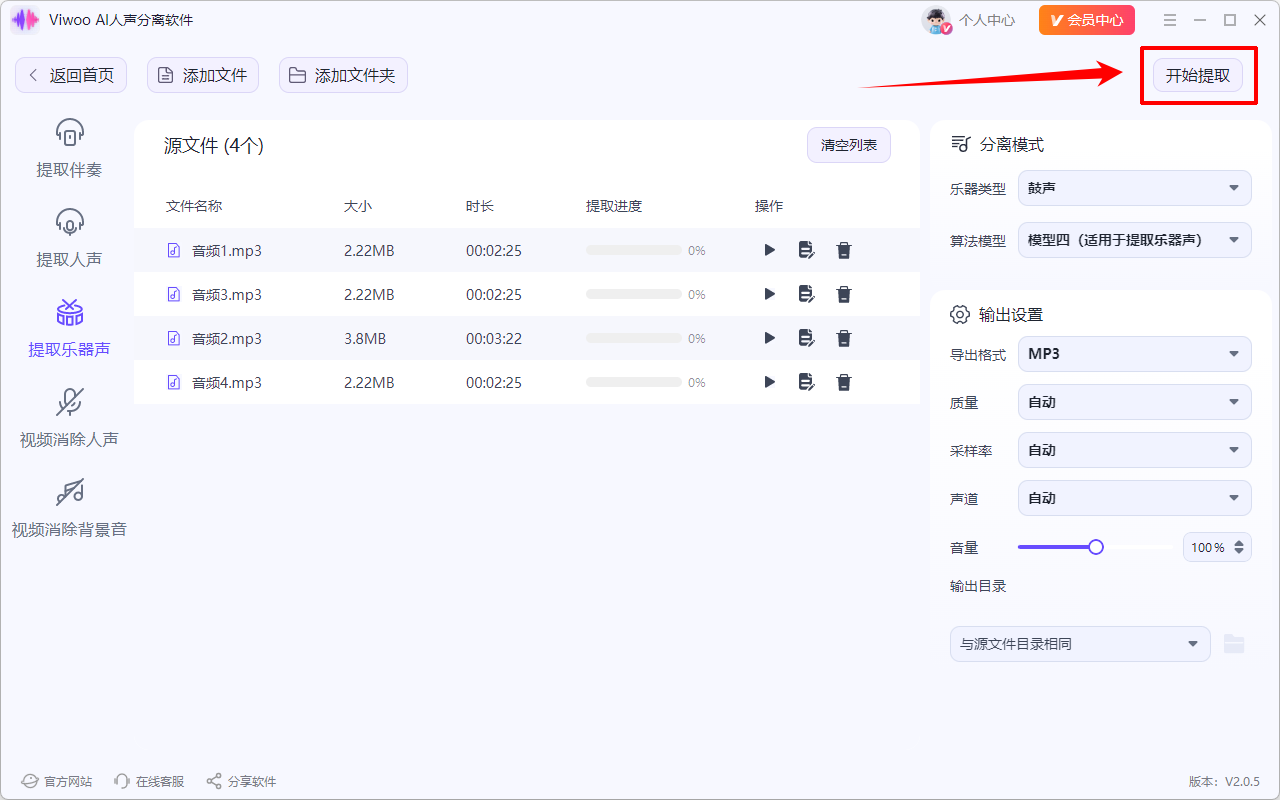Delete 音频3.mp3 from the list
The width and height of the screenshot is (1280, 800).
(x=844, y=294)
